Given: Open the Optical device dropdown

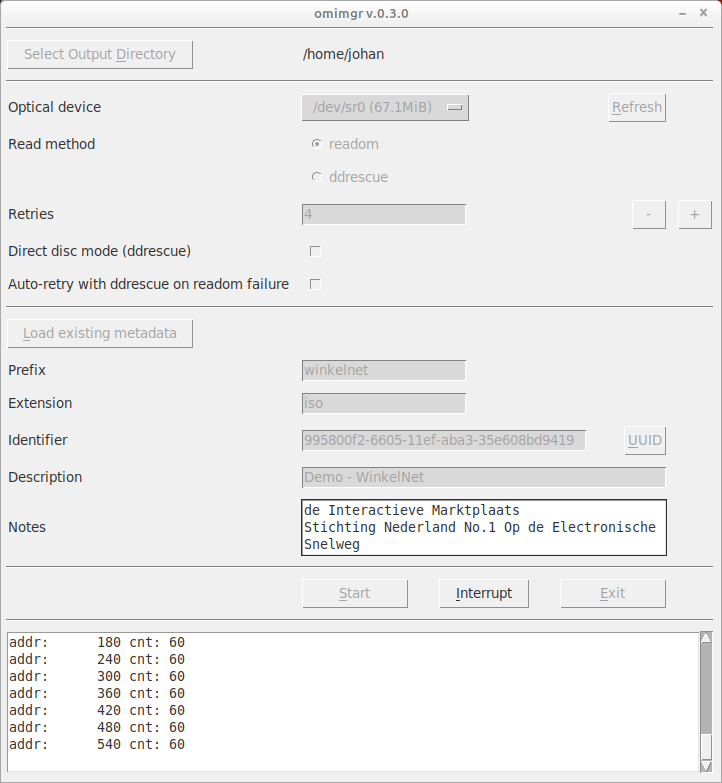Looking at the screenshot, I should (x=385, y=108).
